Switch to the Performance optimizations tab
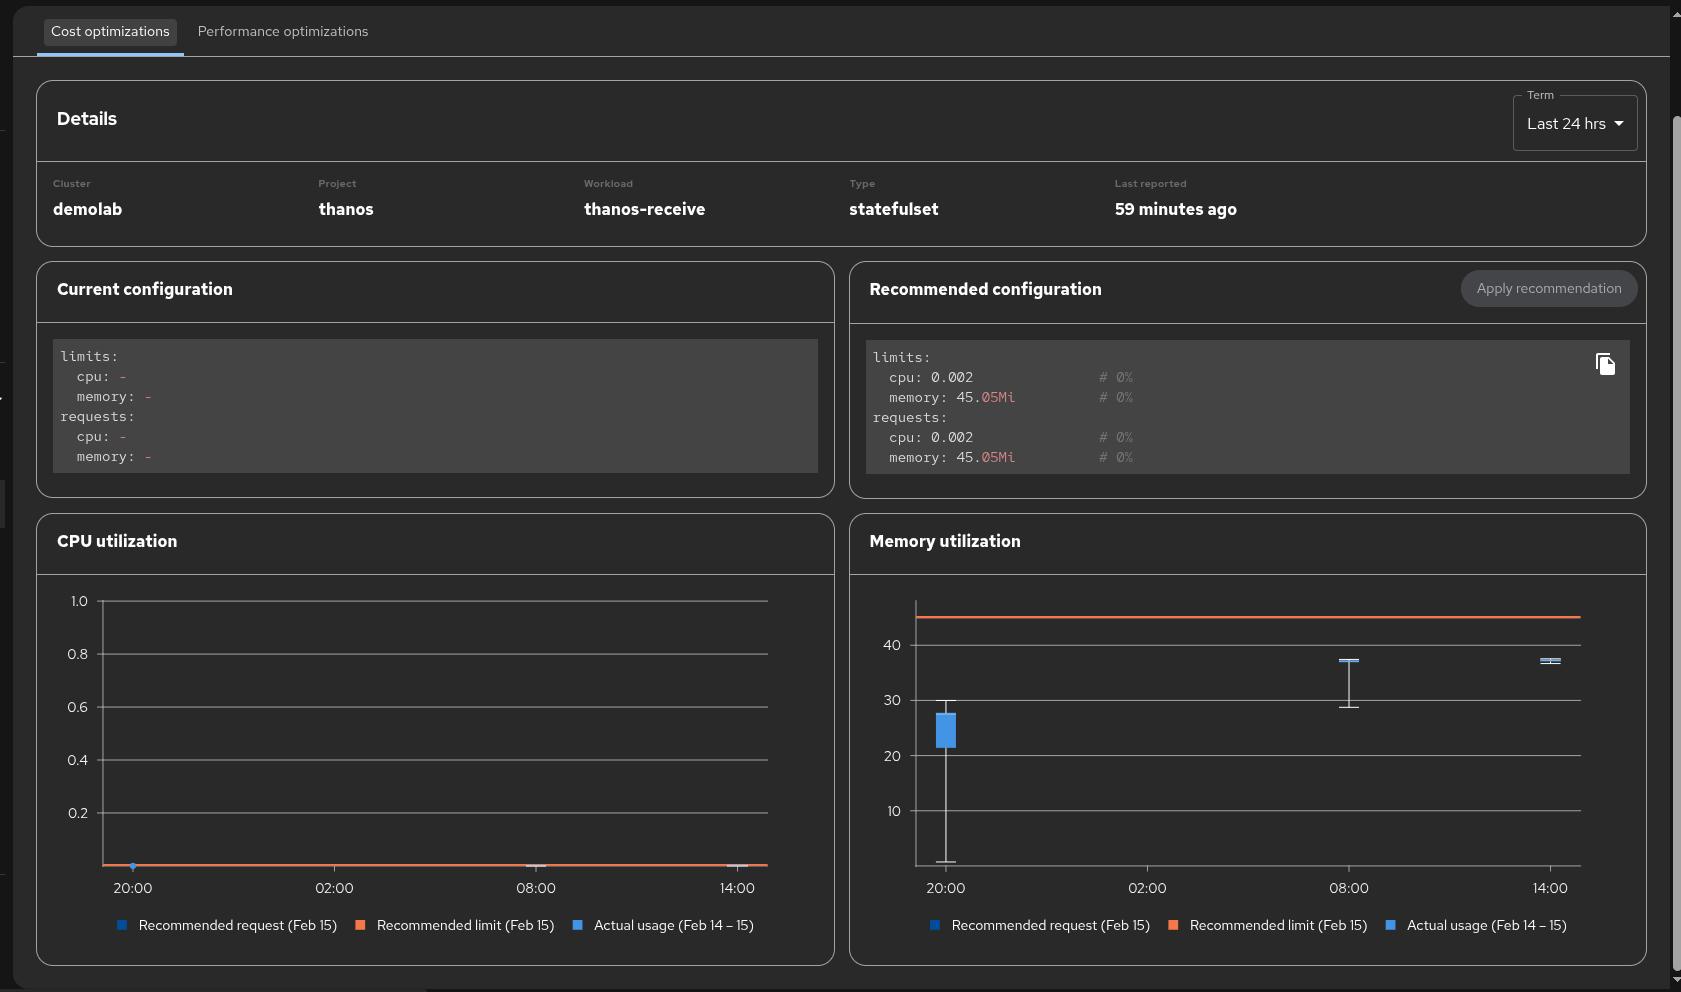Screen dimensions: 1681x992 (x=283, y=32)
